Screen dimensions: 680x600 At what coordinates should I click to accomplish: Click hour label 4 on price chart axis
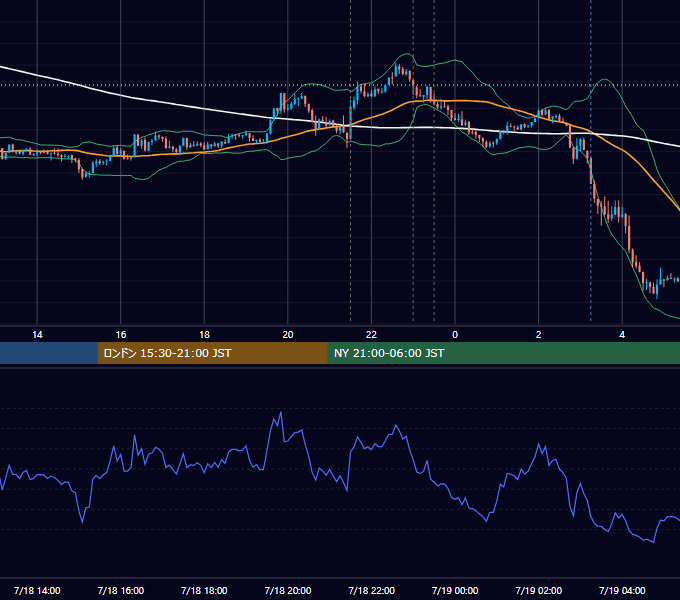pos(622,335)
